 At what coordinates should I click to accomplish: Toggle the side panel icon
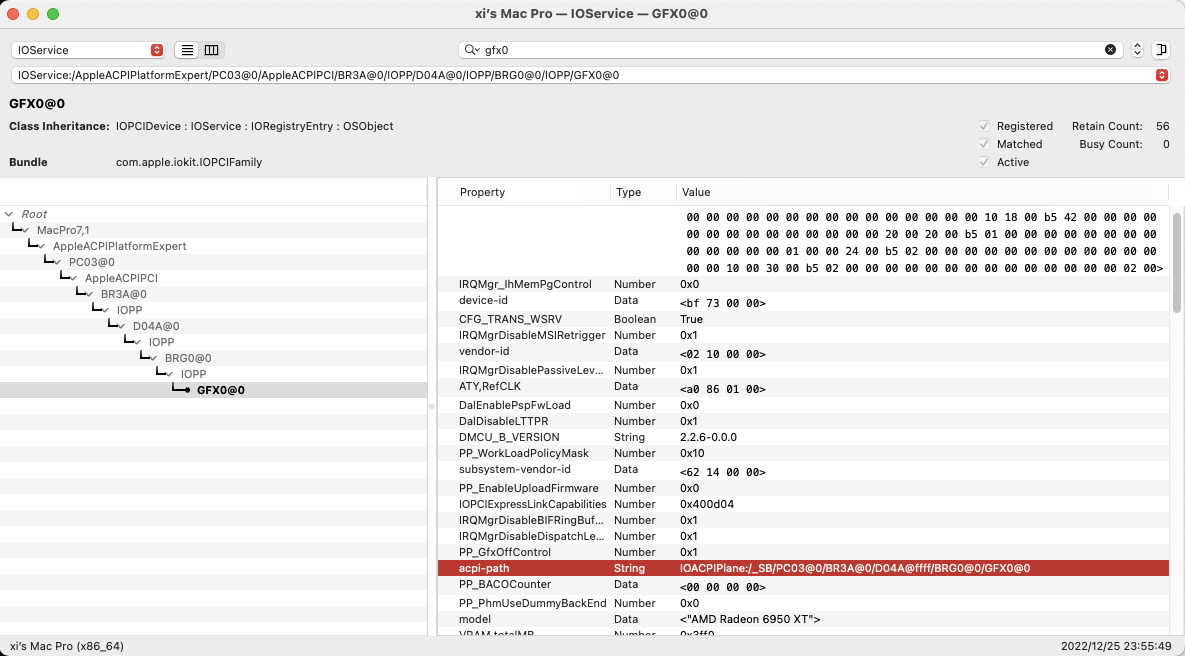pyautogui.click(x=1161, y=50)
